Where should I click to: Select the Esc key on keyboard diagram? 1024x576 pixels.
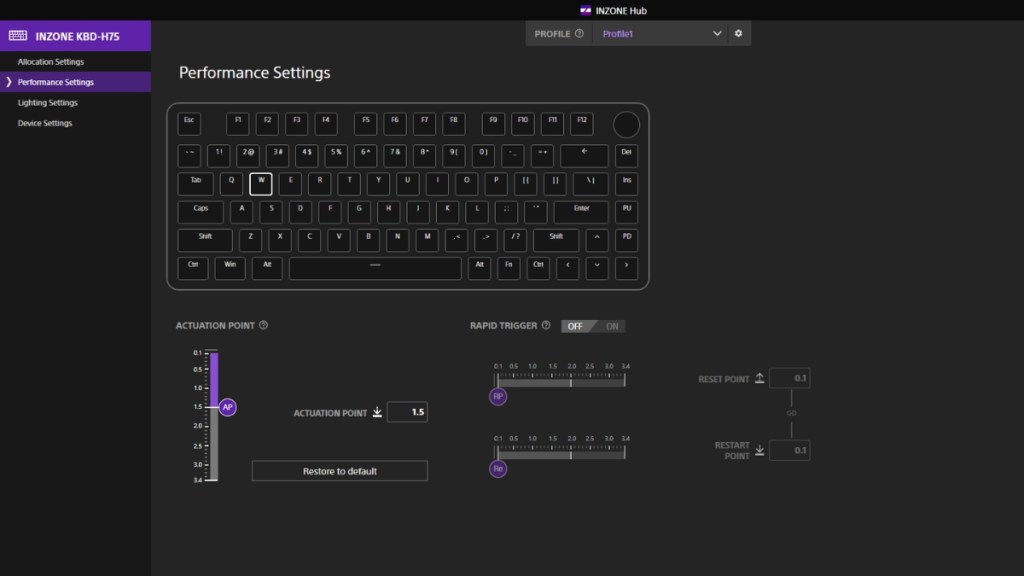189,124
